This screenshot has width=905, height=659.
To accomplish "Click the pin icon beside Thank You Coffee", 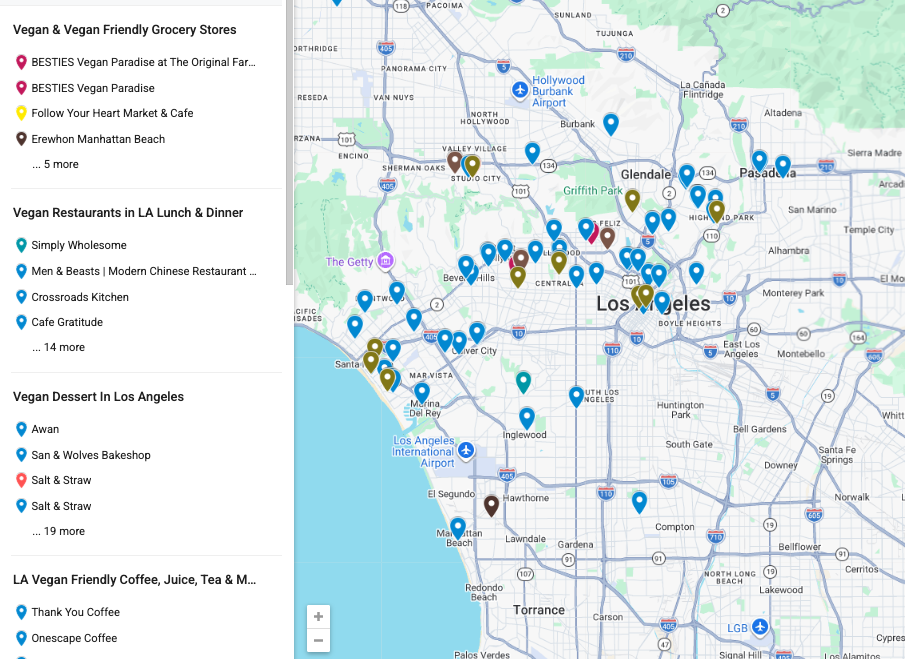I will 20,612.
